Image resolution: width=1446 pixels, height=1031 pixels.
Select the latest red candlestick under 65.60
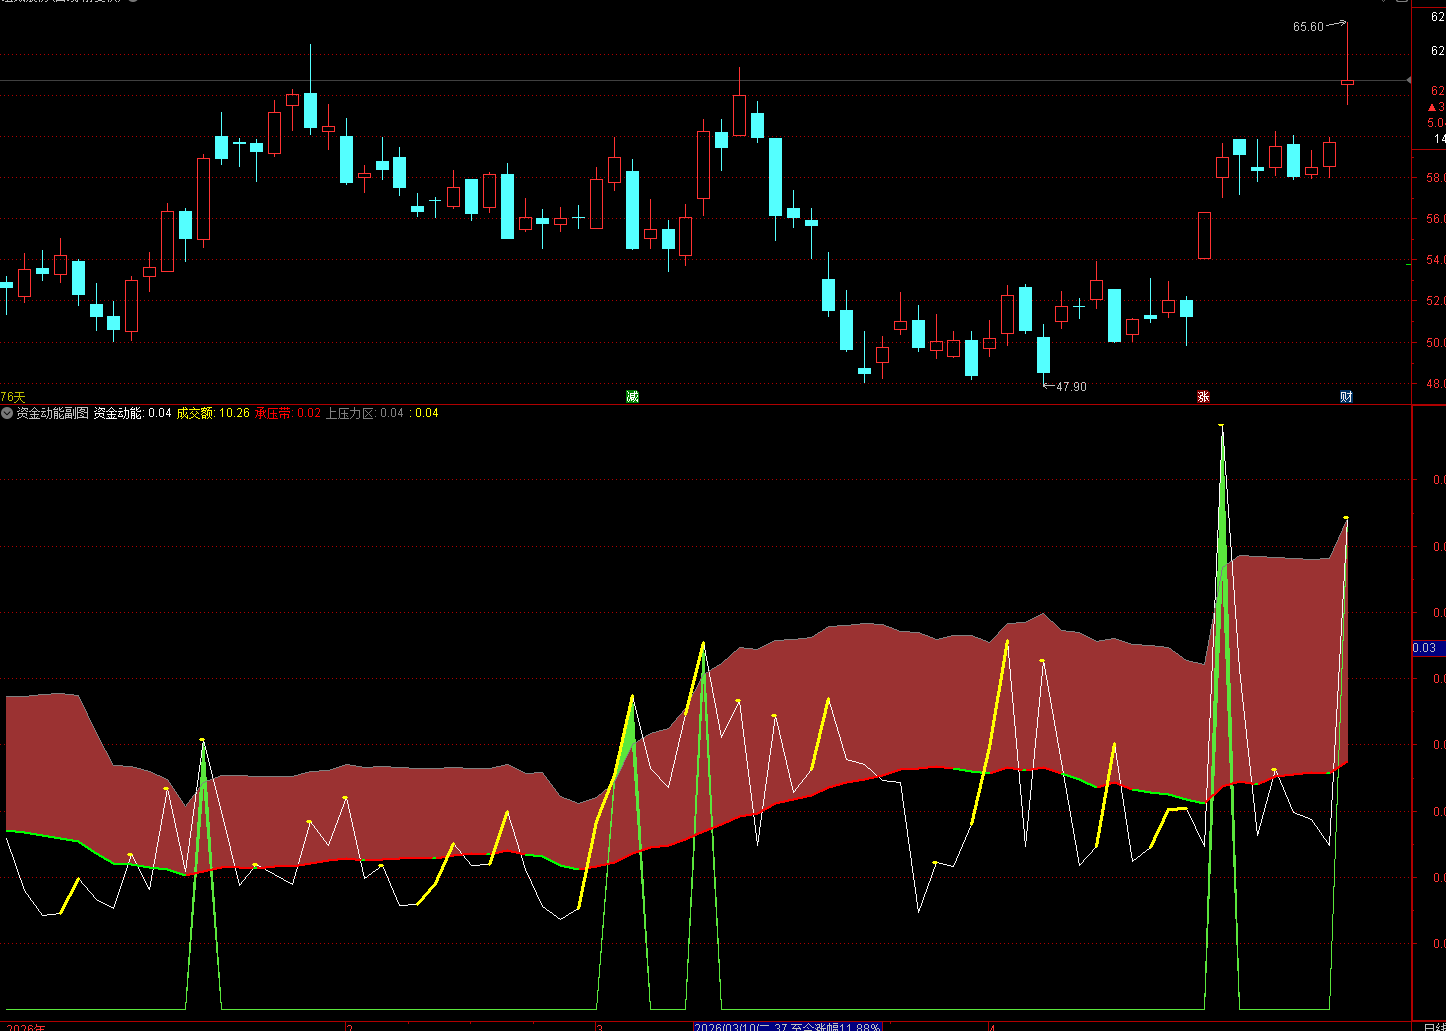(x=1347, y=82)
